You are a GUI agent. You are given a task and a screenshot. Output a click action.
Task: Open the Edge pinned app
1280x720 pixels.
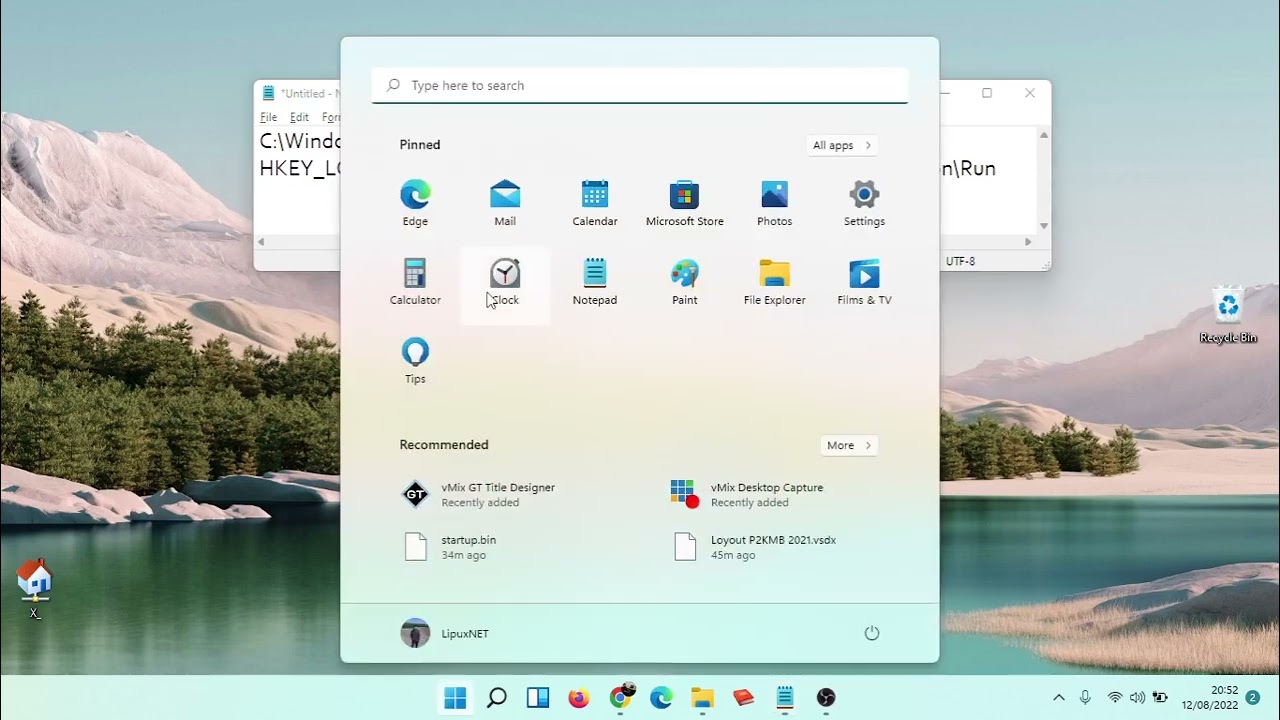coord(415,203)
